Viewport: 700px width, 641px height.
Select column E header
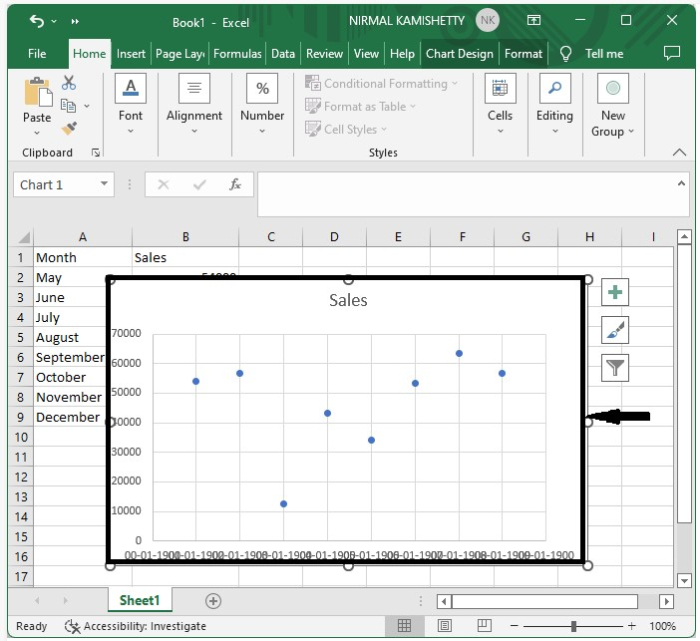pos(398,237)
